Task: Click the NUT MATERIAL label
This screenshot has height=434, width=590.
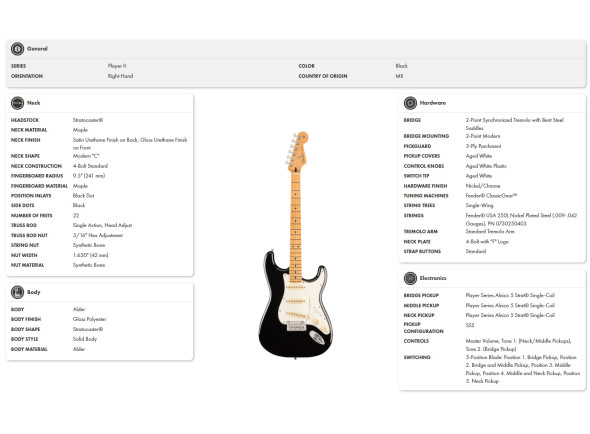Action: [x=27, y=265]
